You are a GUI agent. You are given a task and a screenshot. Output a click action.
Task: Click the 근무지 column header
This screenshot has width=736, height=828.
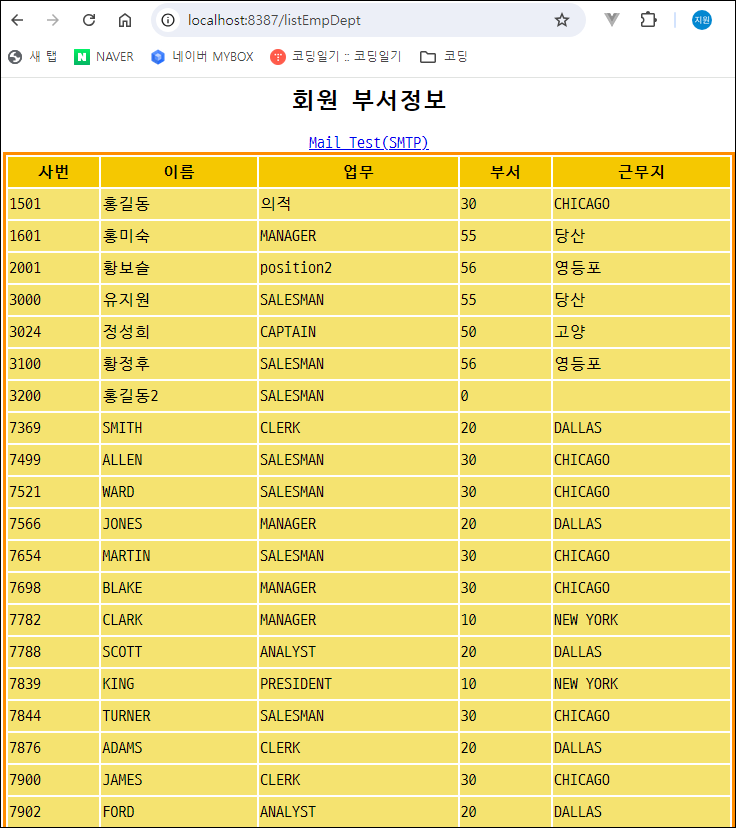tap(641, 172)
